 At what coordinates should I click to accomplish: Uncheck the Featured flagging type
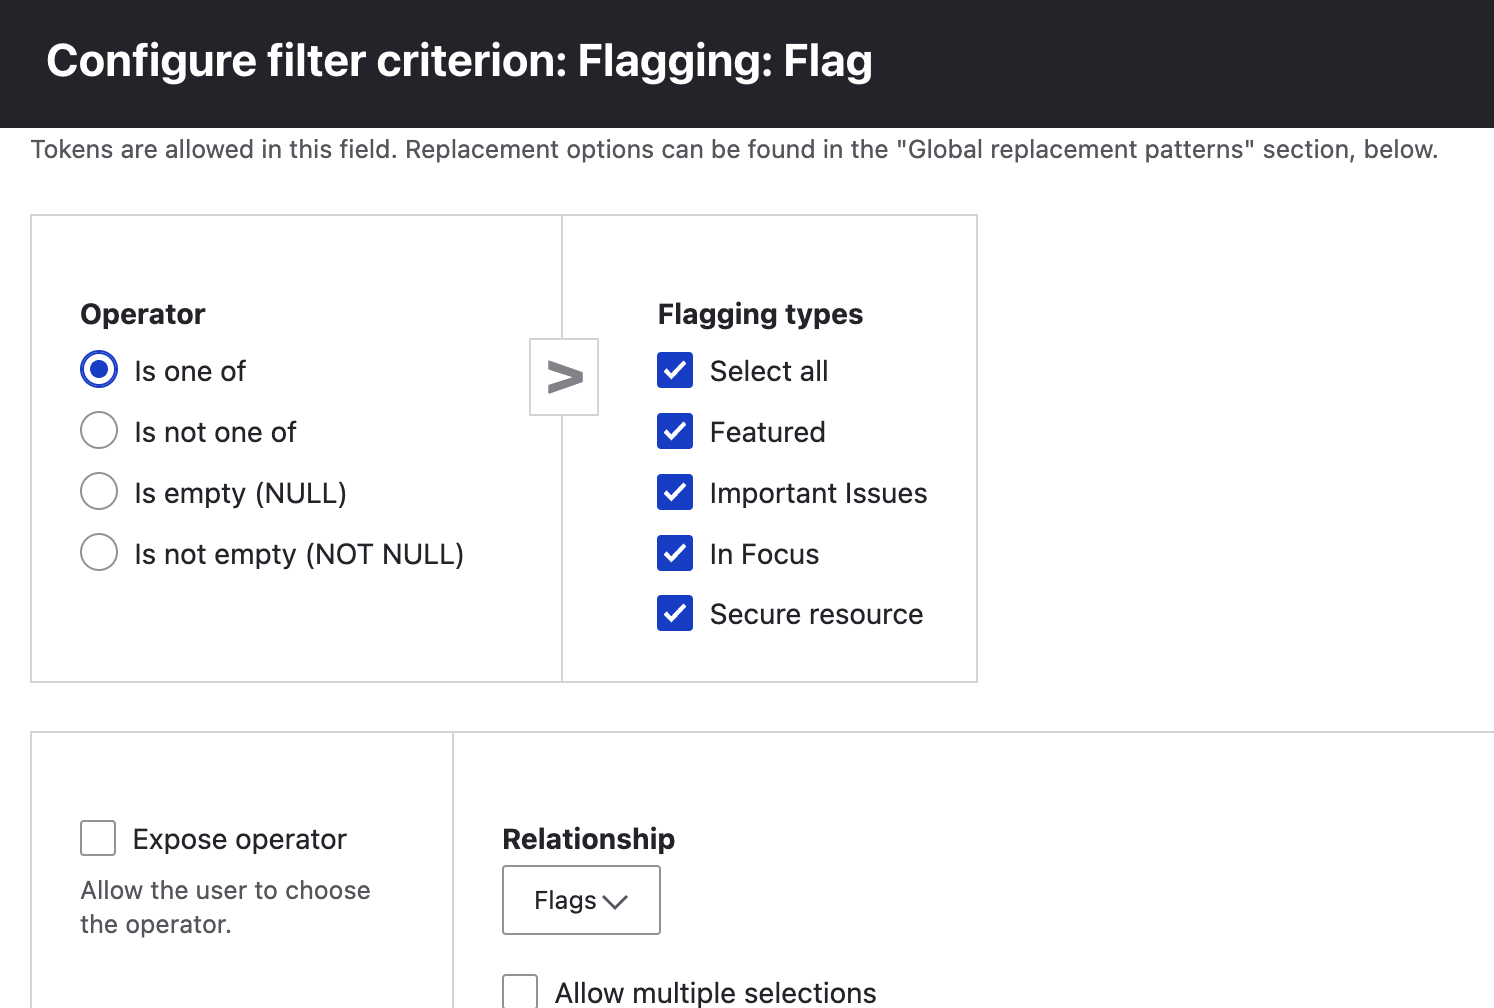675,431
